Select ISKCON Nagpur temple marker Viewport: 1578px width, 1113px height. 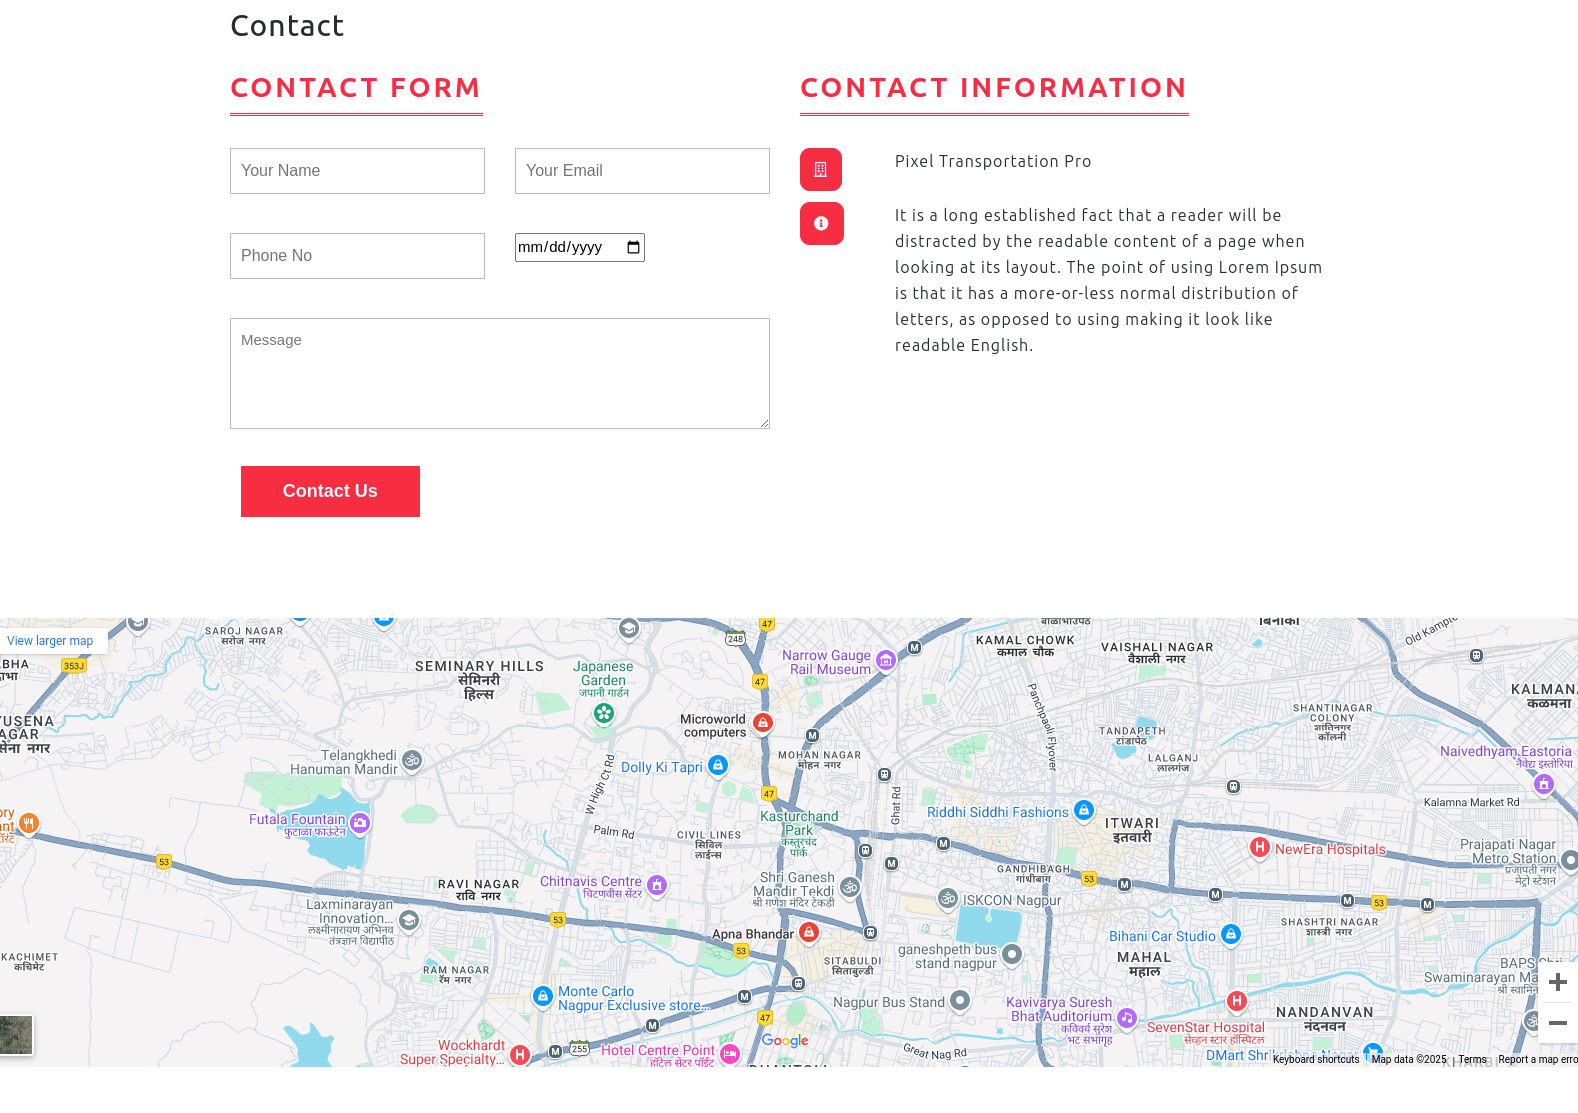(948, 898)
